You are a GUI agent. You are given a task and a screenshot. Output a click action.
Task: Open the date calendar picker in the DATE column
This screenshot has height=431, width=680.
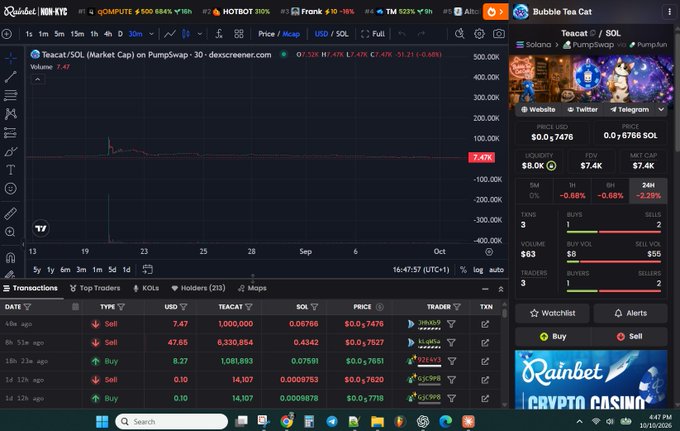click(x=75, y=307)
